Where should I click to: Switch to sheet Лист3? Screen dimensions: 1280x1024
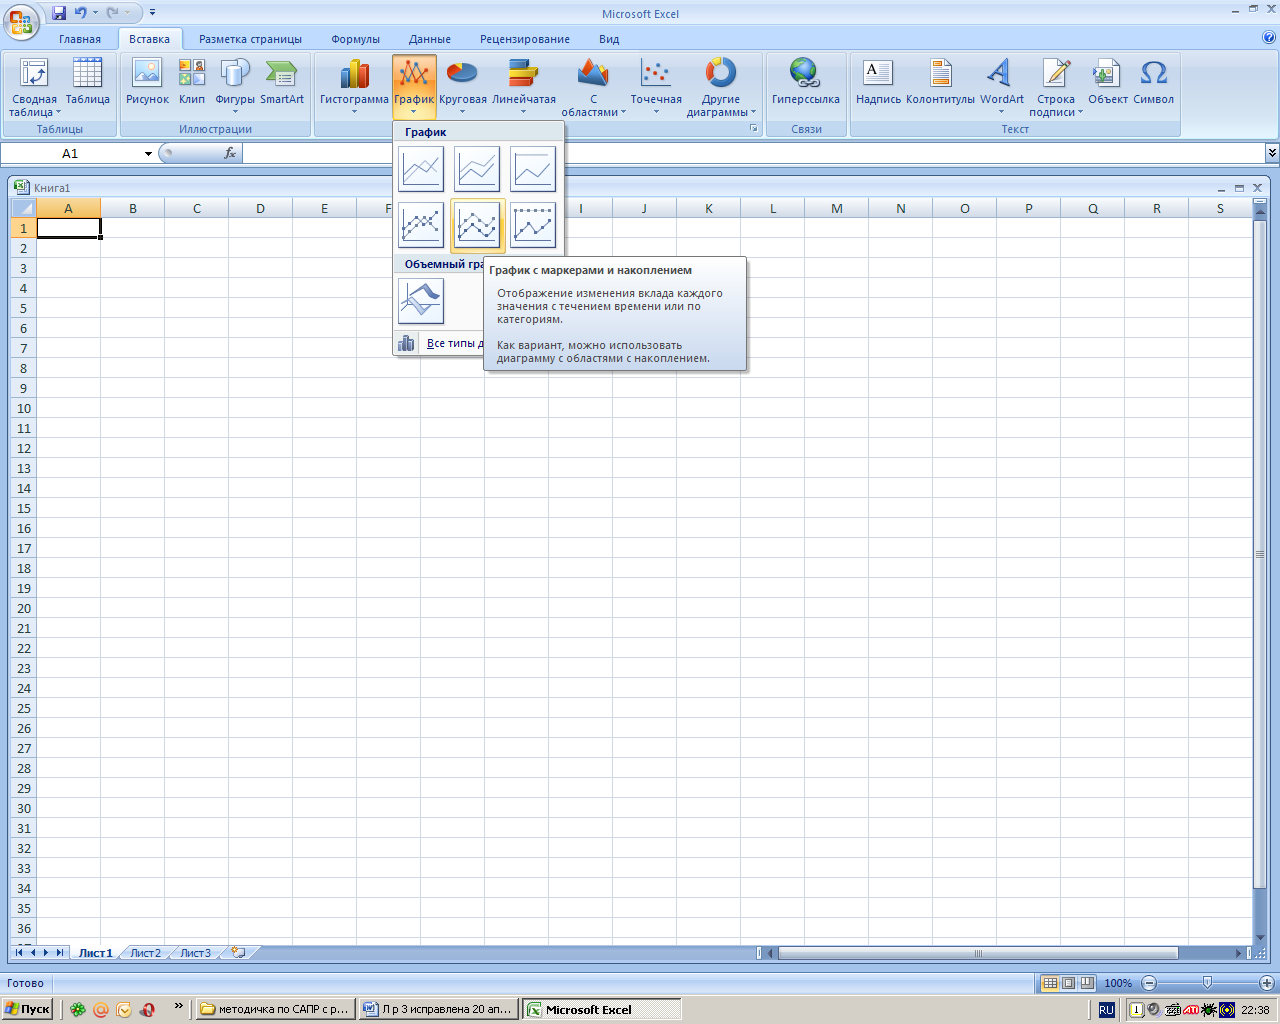tap(195, 953)
